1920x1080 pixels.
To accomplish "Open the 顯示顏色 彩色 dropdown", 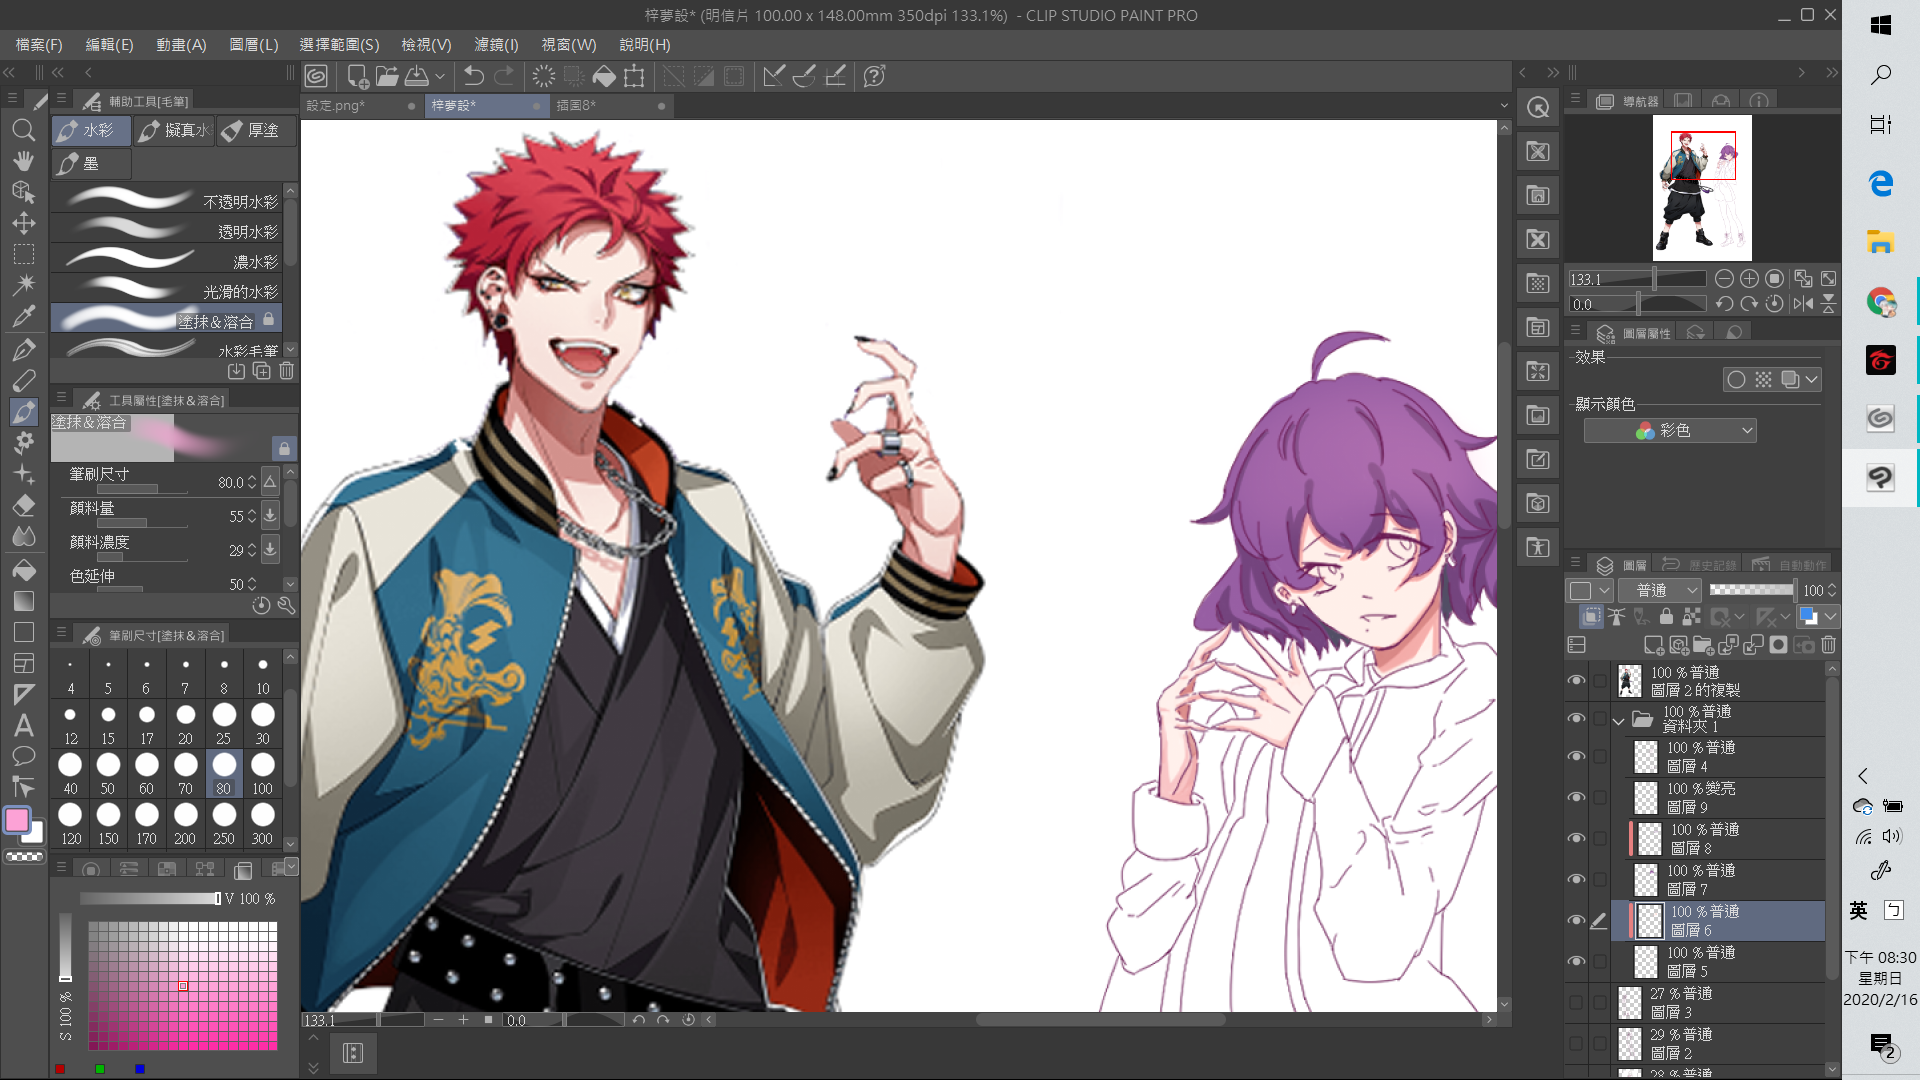I will 1670,430.
